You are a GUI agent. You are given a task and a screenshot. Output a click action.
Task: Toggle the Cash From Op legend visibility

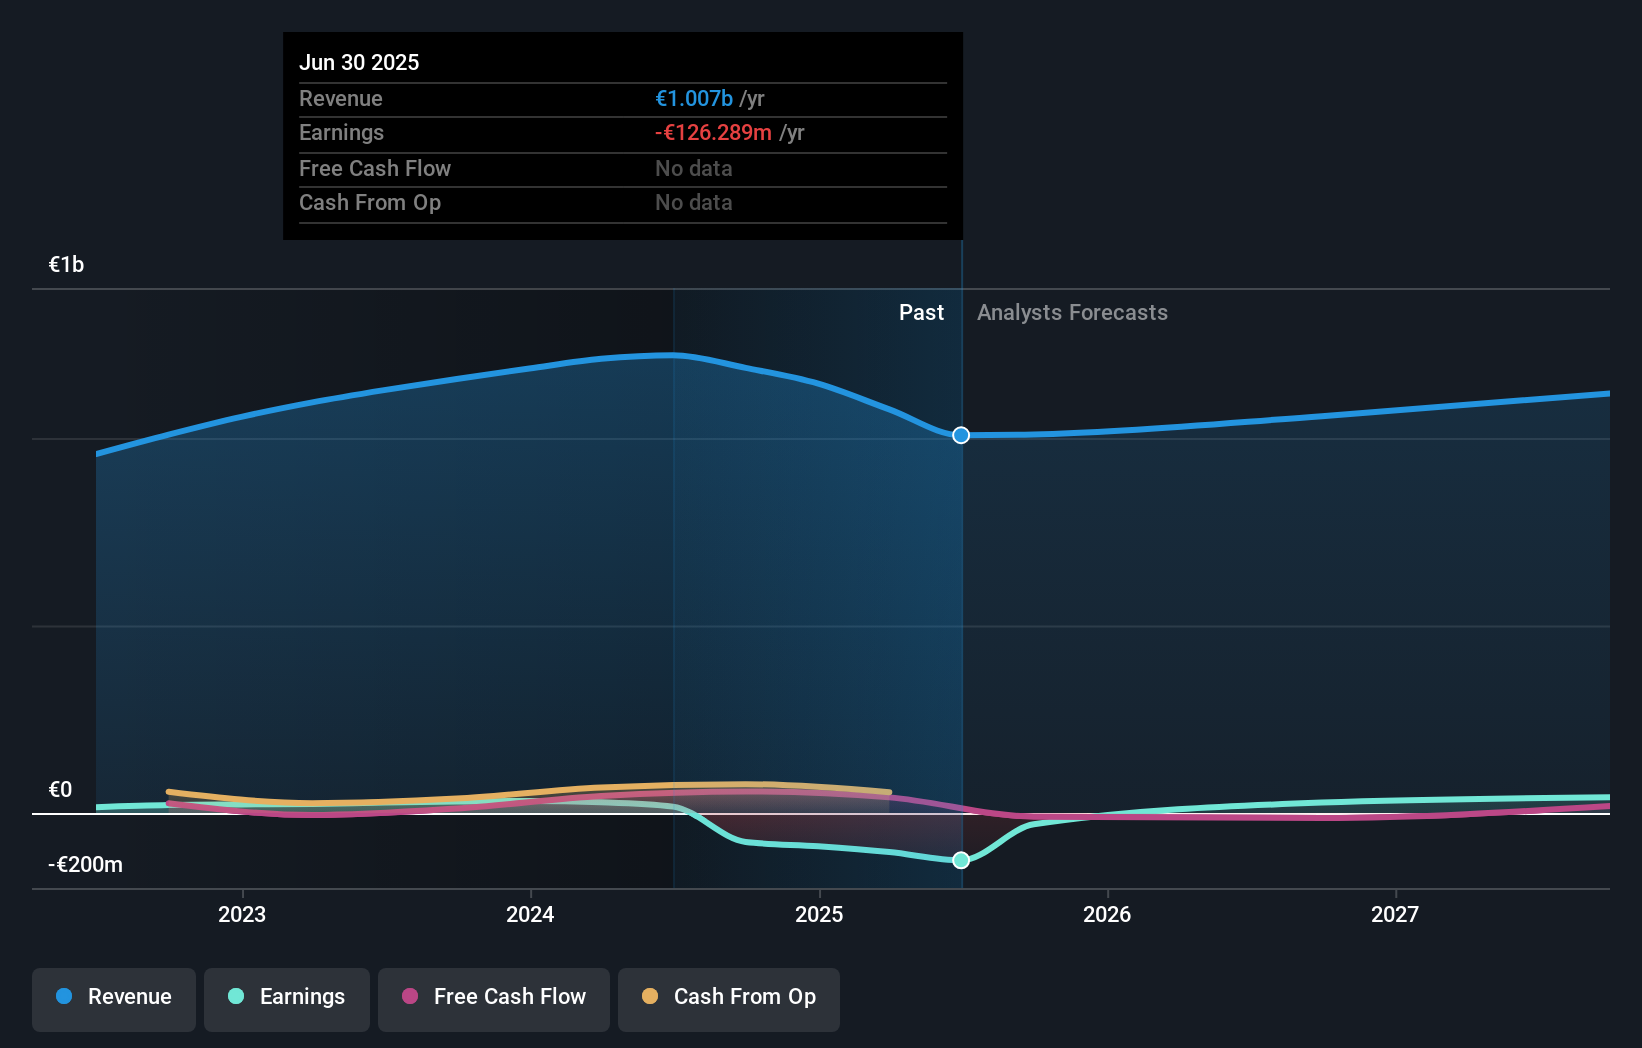point(728,997)
